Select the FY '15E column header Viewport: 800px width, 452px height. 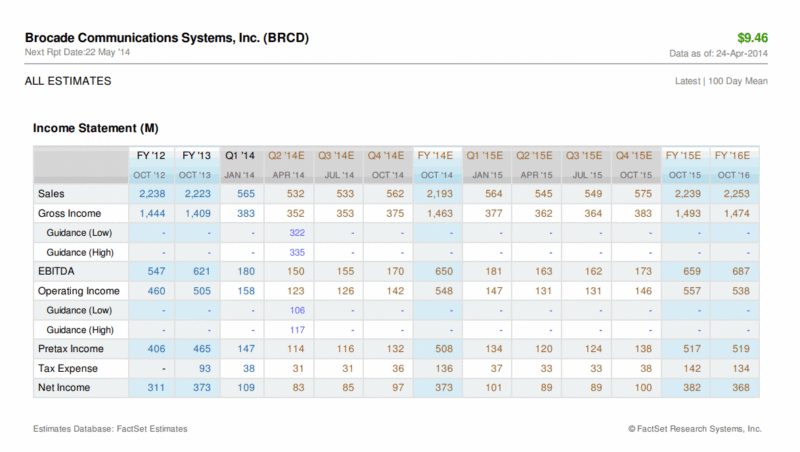(x=683, y=156)
